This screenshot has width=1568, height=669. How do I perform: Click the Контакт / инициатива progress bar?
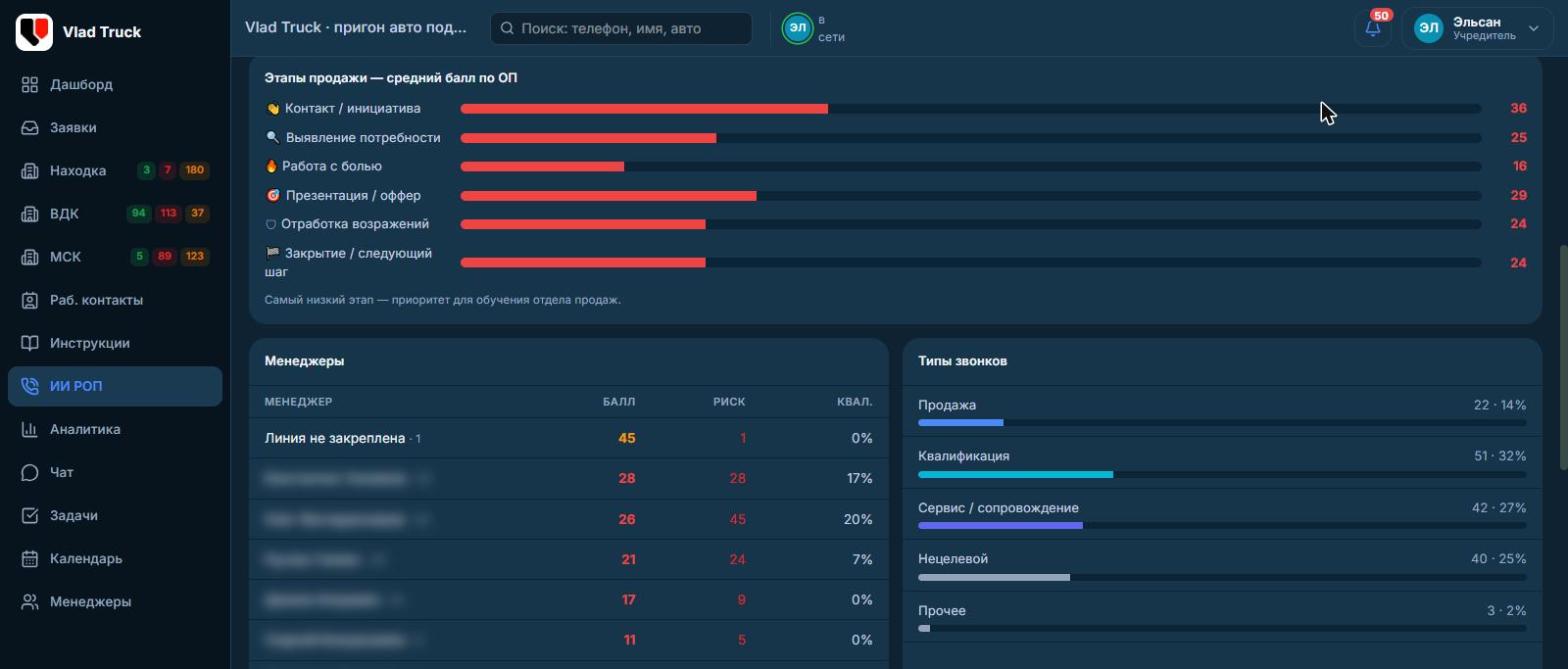970,108
